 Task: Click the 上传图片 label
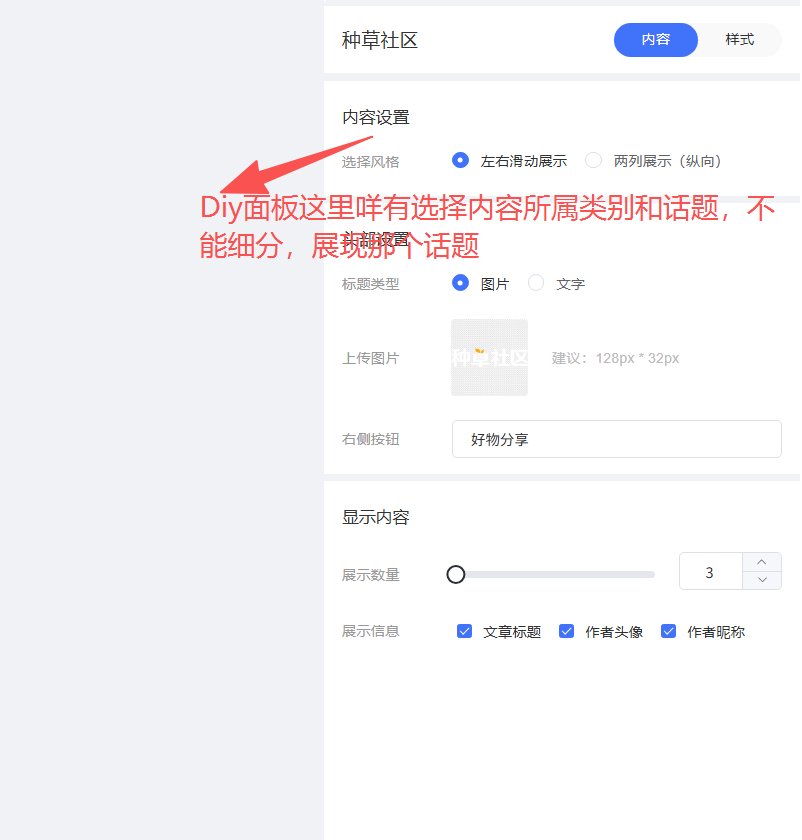tap(371, 358)
